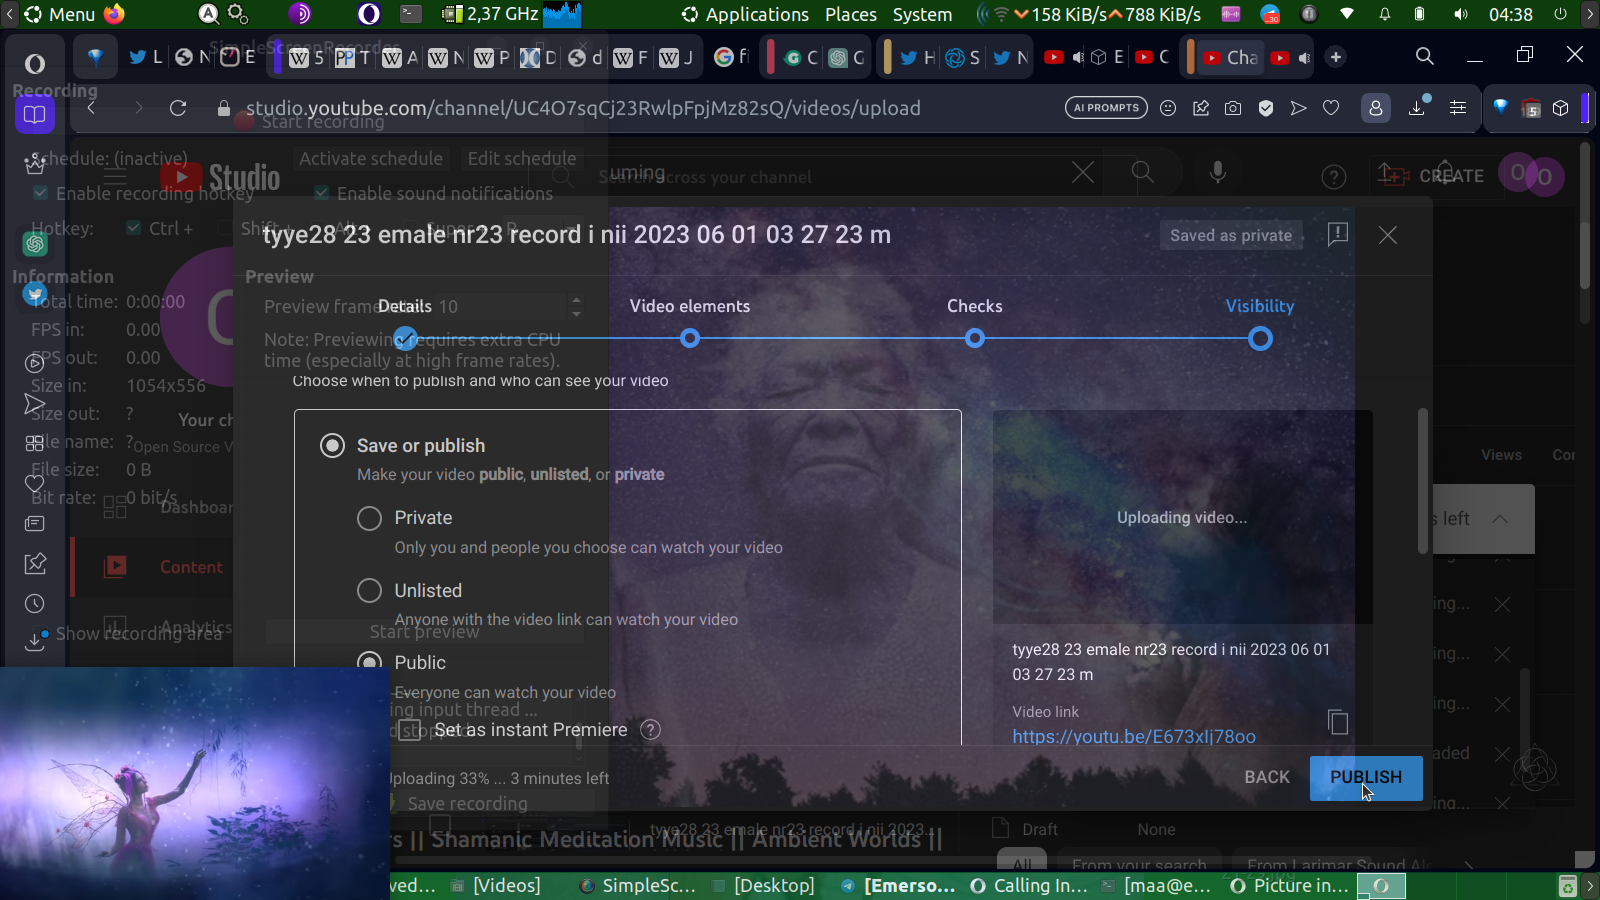Send feedback using the exclamation icon

[1338, 235]
